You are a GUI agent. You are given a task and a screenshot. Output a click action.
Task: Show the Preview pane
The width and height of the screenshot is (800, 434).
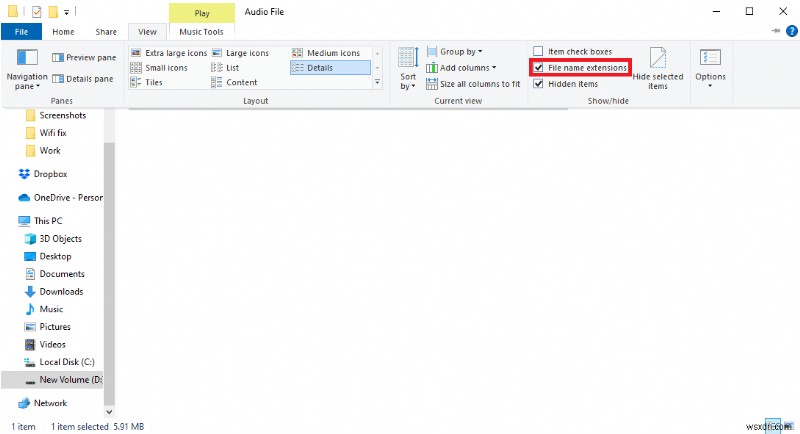[x=84, y=58]
